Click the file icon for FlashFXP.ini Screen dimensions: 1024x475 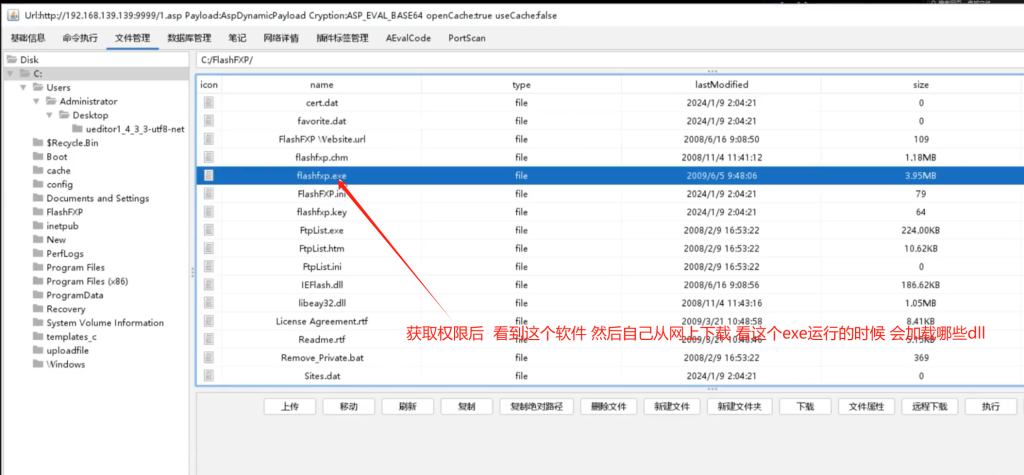click(209, 194)
